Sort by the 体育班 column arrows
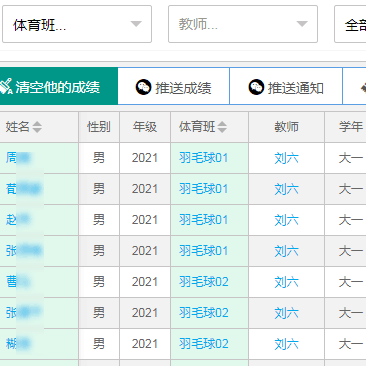This screenshot has height=366, width=366. coord(222,127)
